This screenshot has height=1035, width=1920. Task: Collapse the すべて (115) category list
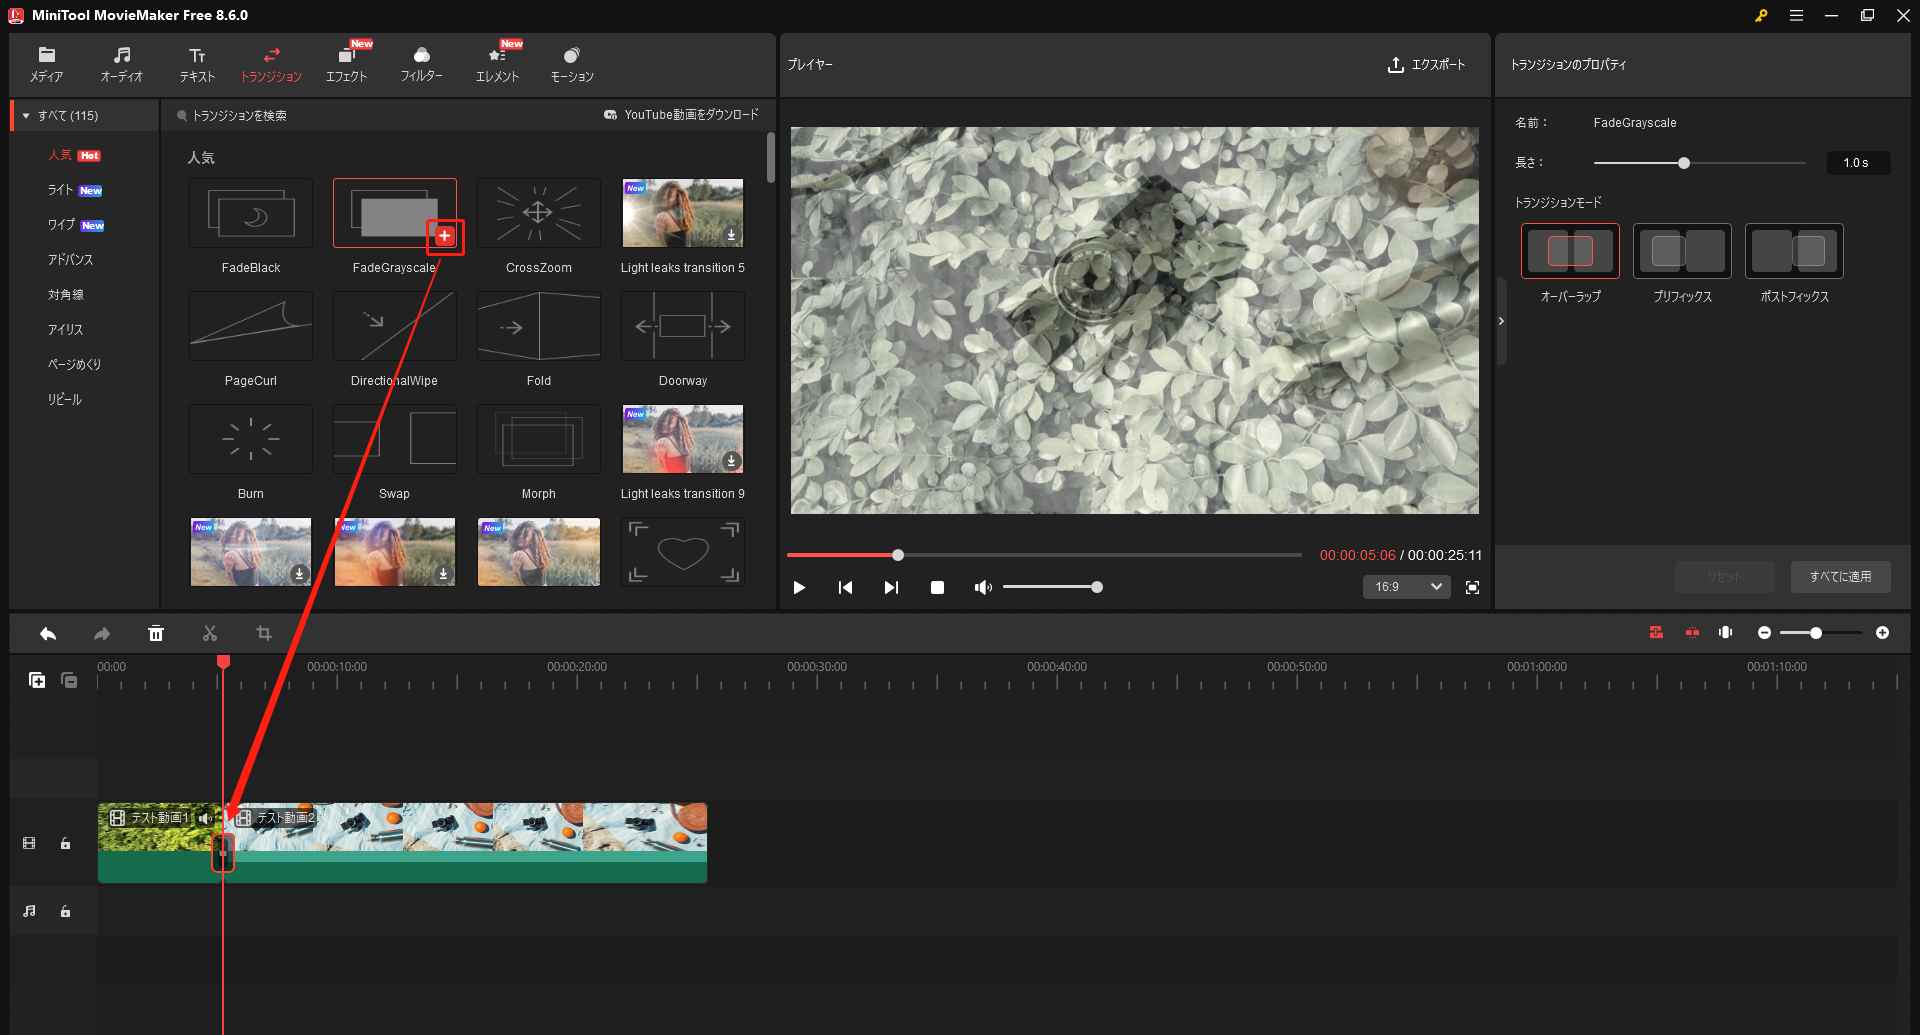[24, 115]
